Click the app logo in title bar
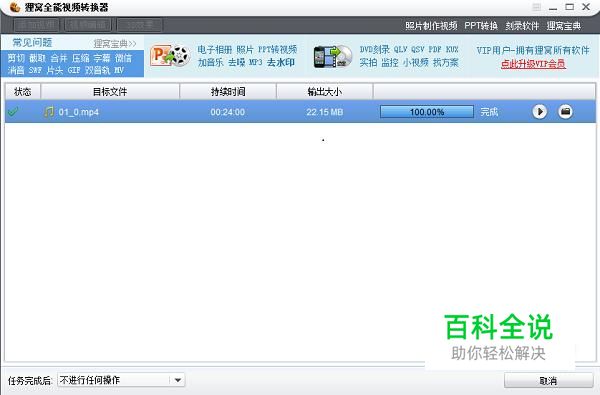The height and width of the screenshot is (395, 600). (15, 7)
